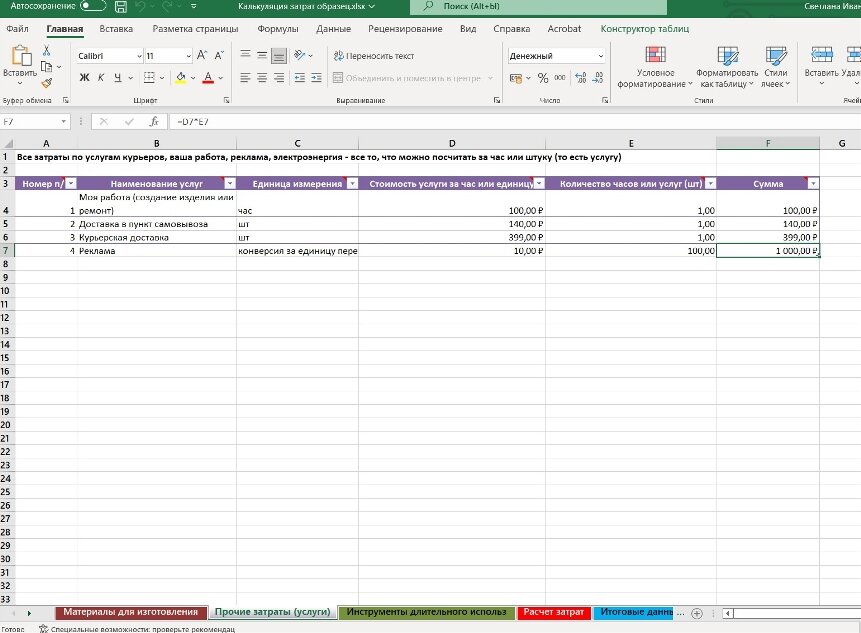The image size is (861, 633).
Task: Click the Save floppy disk icon
Action: click(120, 7)
